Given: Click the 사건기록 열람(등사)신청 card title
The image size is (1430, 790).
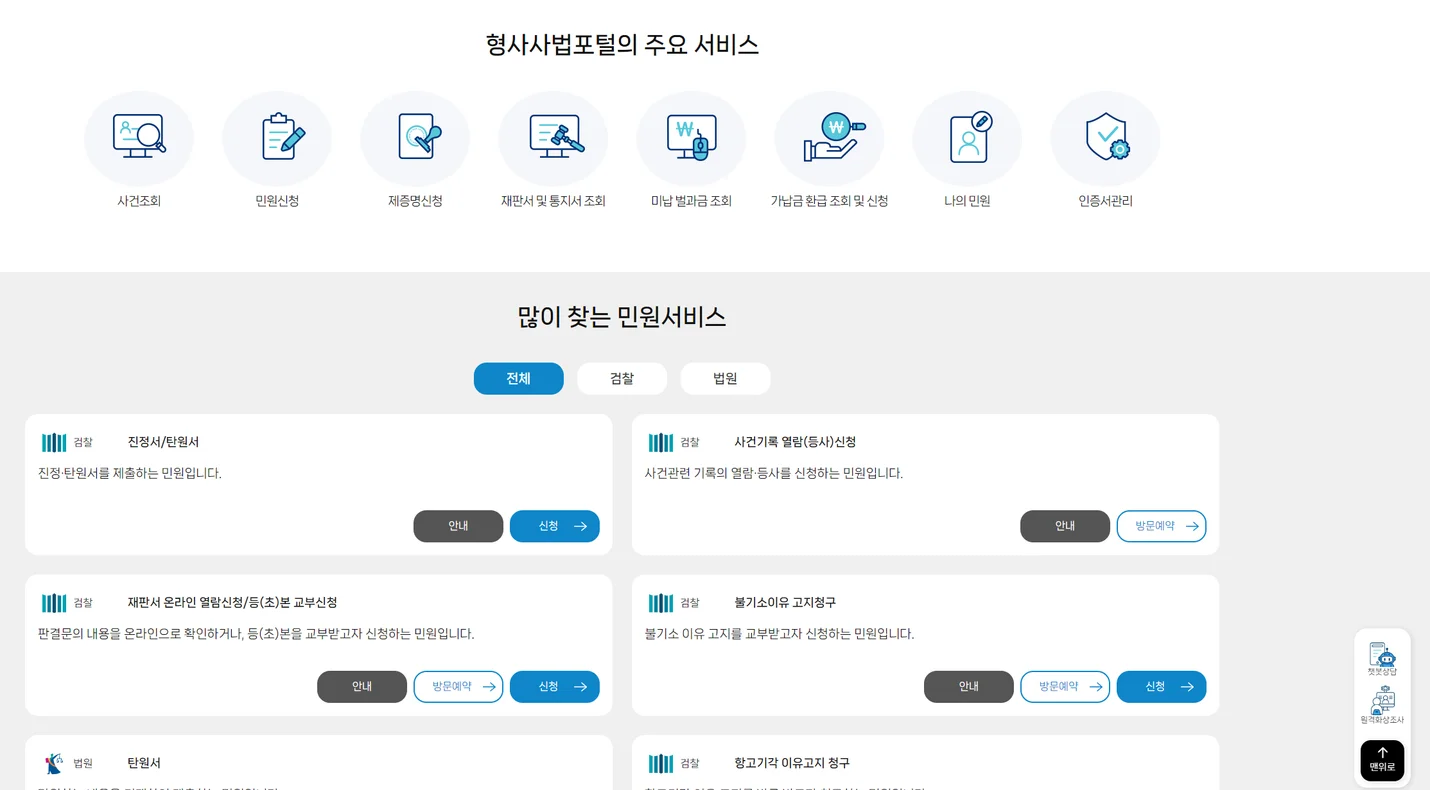Looking at the screenshot, I should point(795,442).
